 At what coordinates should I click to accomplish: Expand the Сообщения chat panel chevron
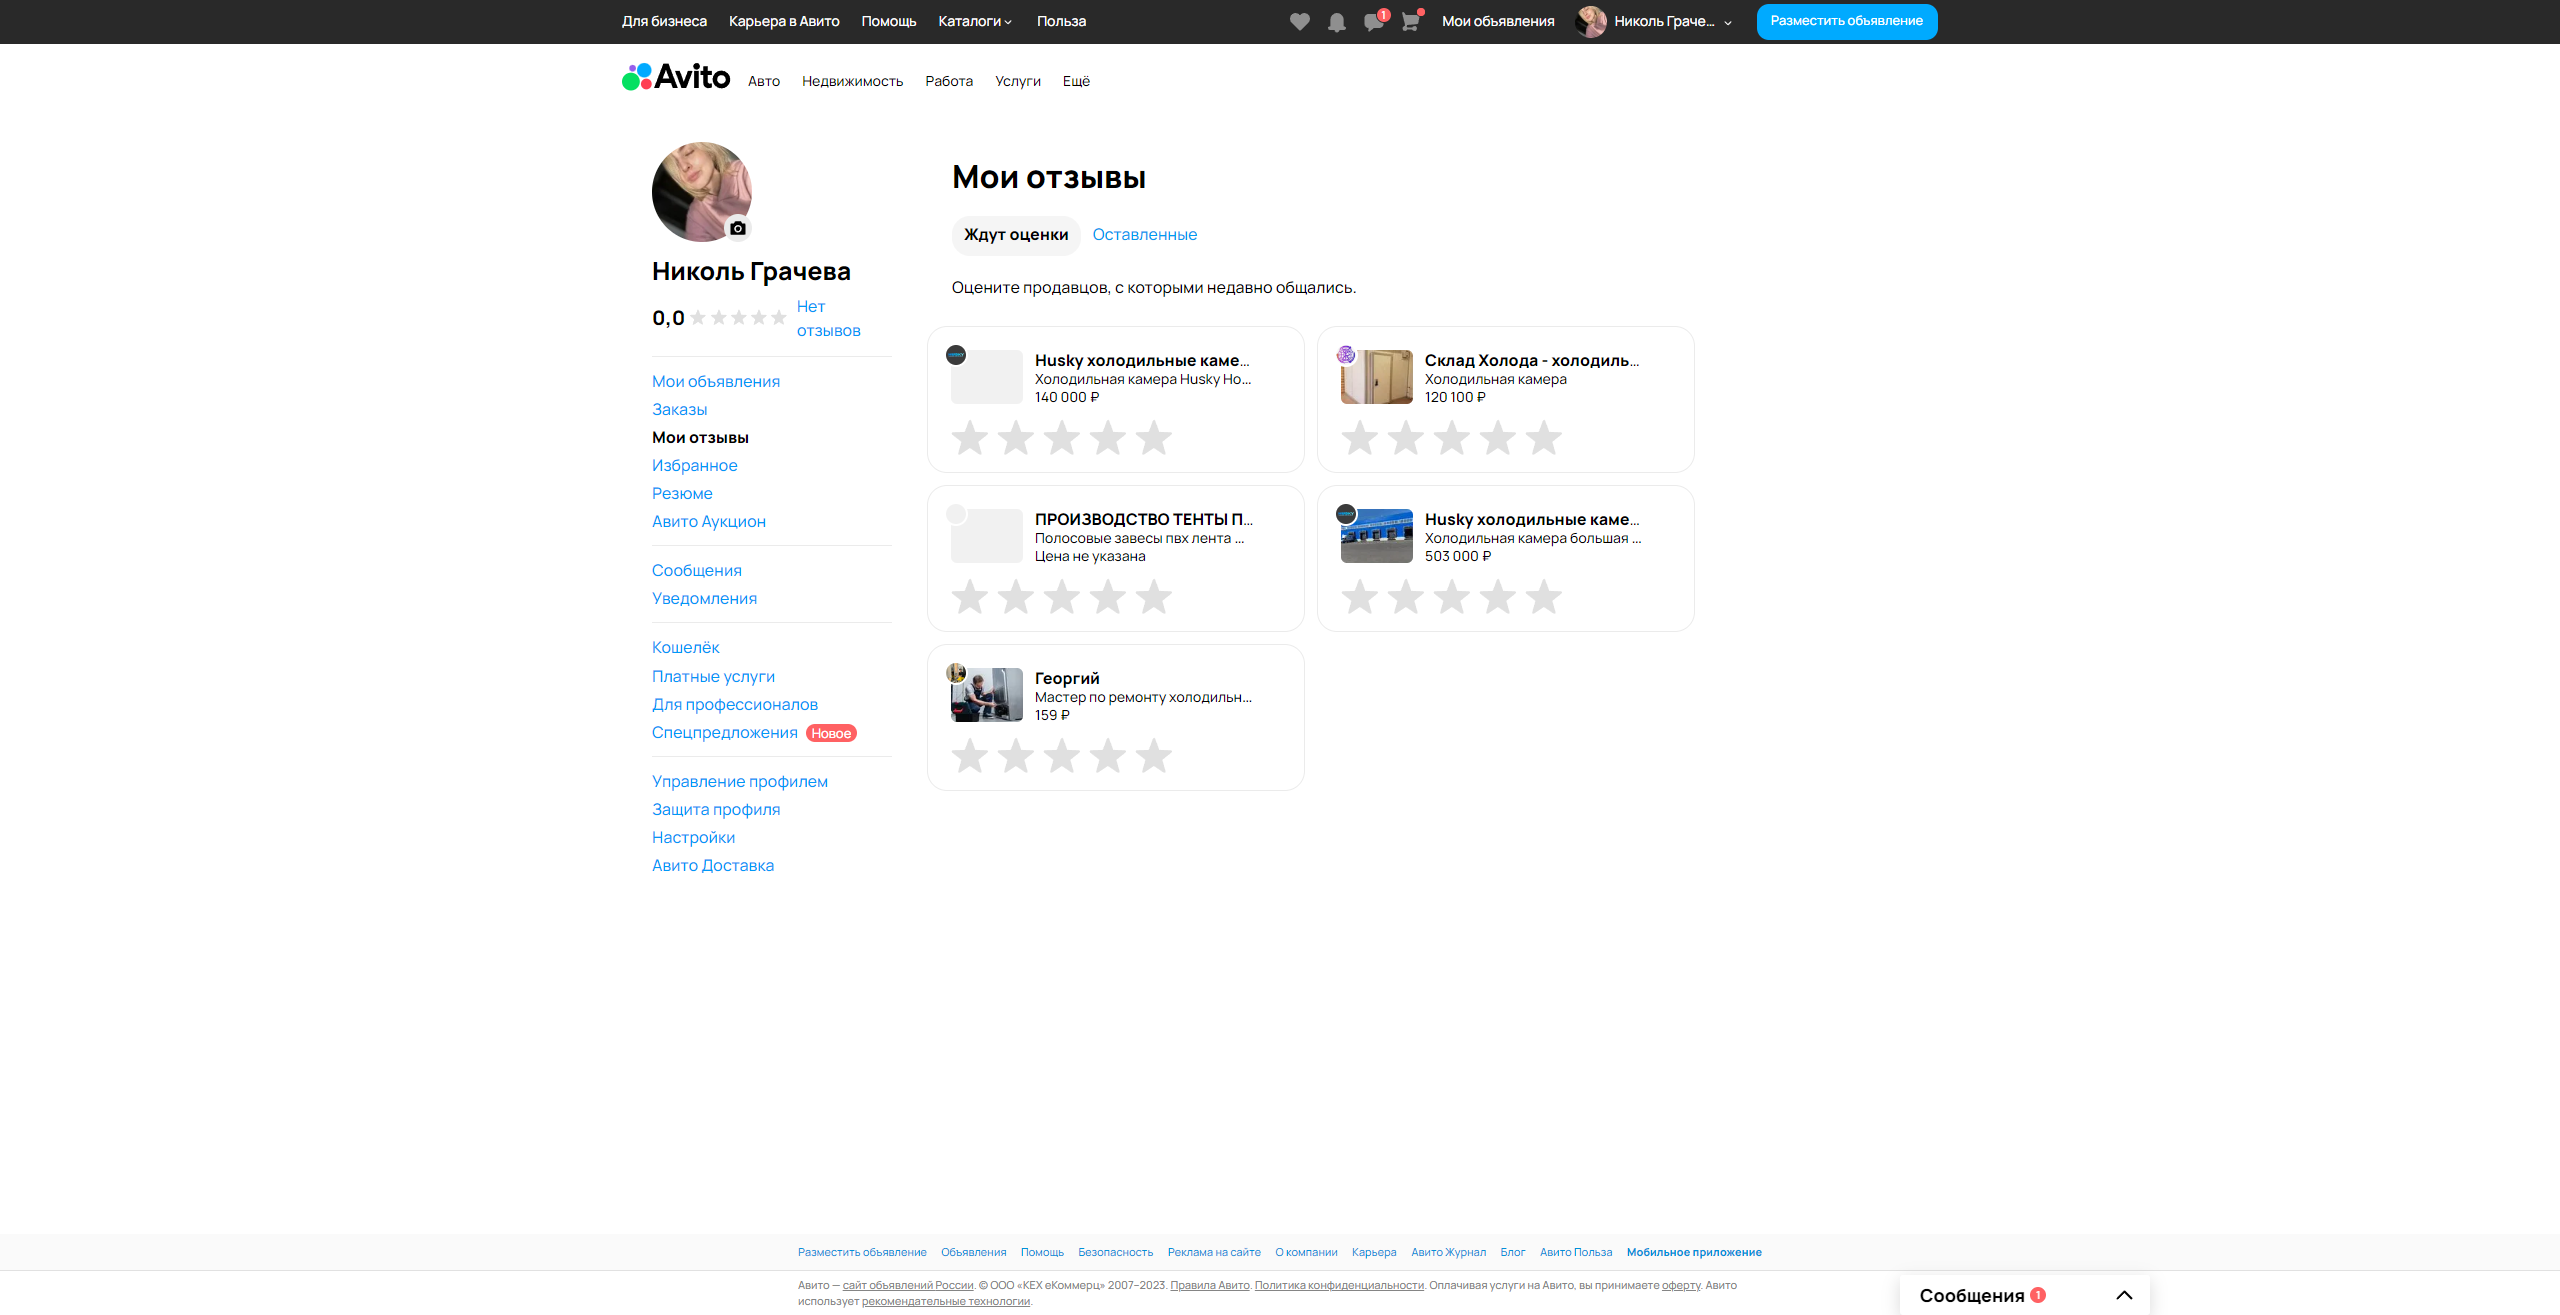pyautogui.click(x=2125, y=1295)
